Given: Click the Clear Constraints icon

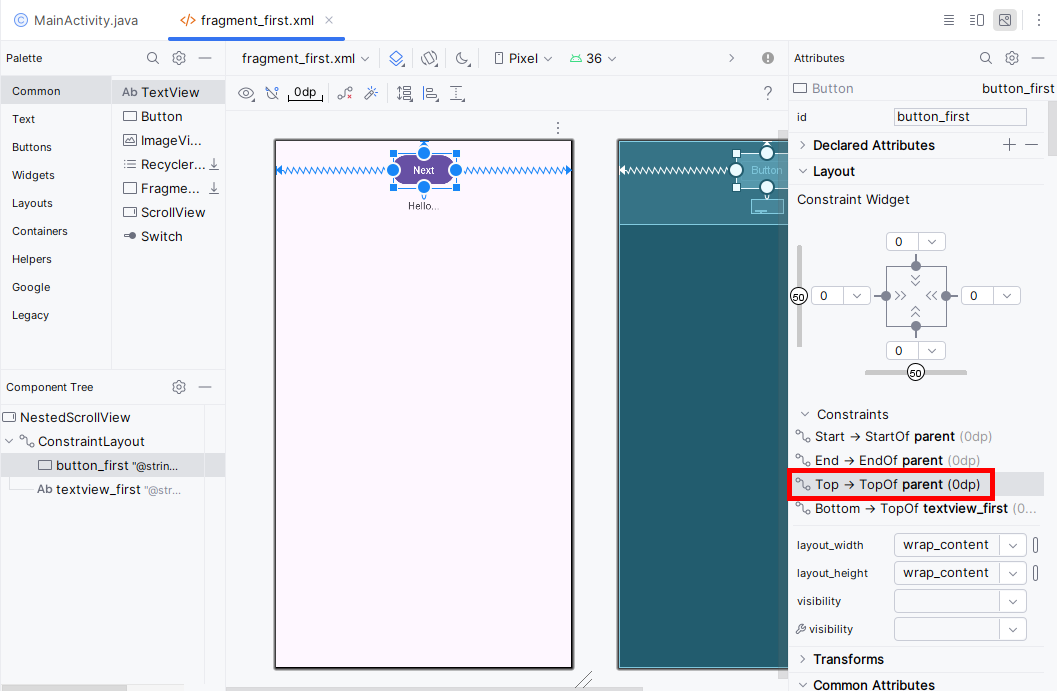Looking at the screenshot, I should point(345,93).
